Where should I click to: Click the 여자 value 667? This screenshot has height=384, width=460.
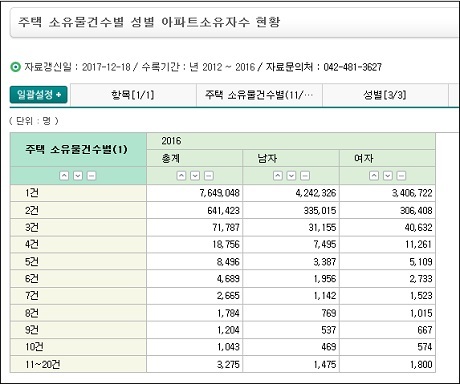point(425,330)
